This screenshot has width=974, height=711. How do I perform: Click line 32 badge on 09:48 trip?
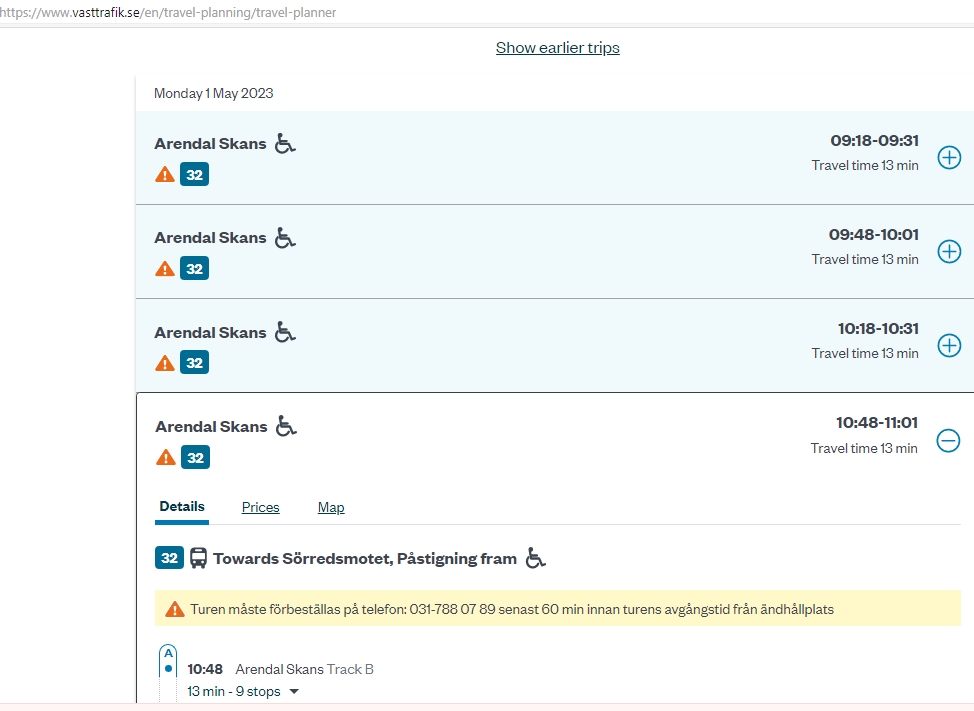pos(194,269)
